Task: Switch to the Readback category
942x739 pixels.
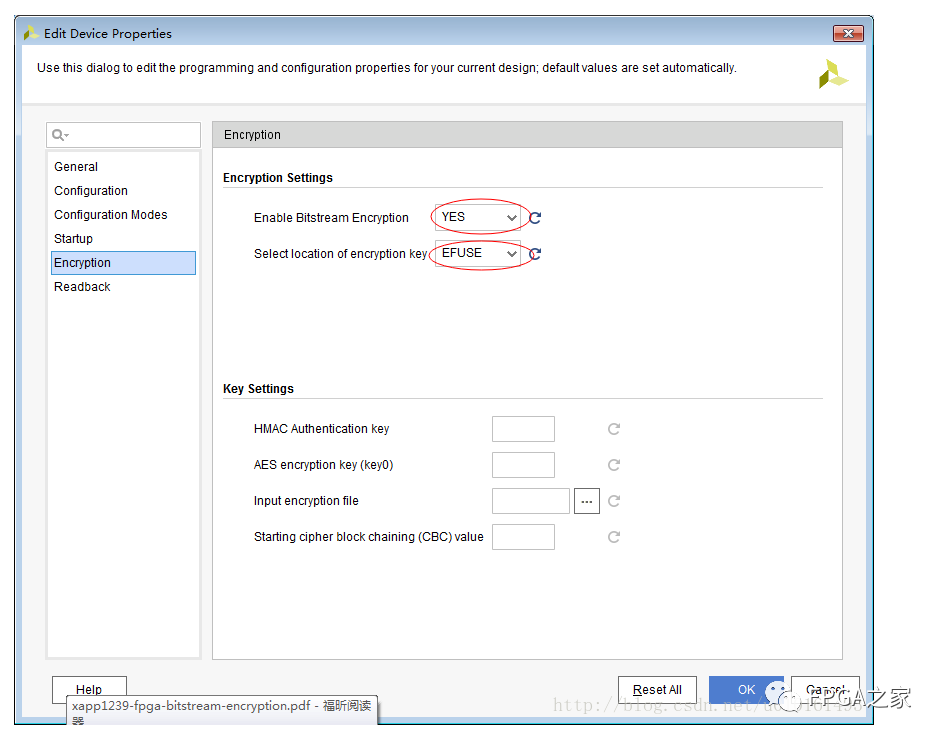Action: pos(123,287)
